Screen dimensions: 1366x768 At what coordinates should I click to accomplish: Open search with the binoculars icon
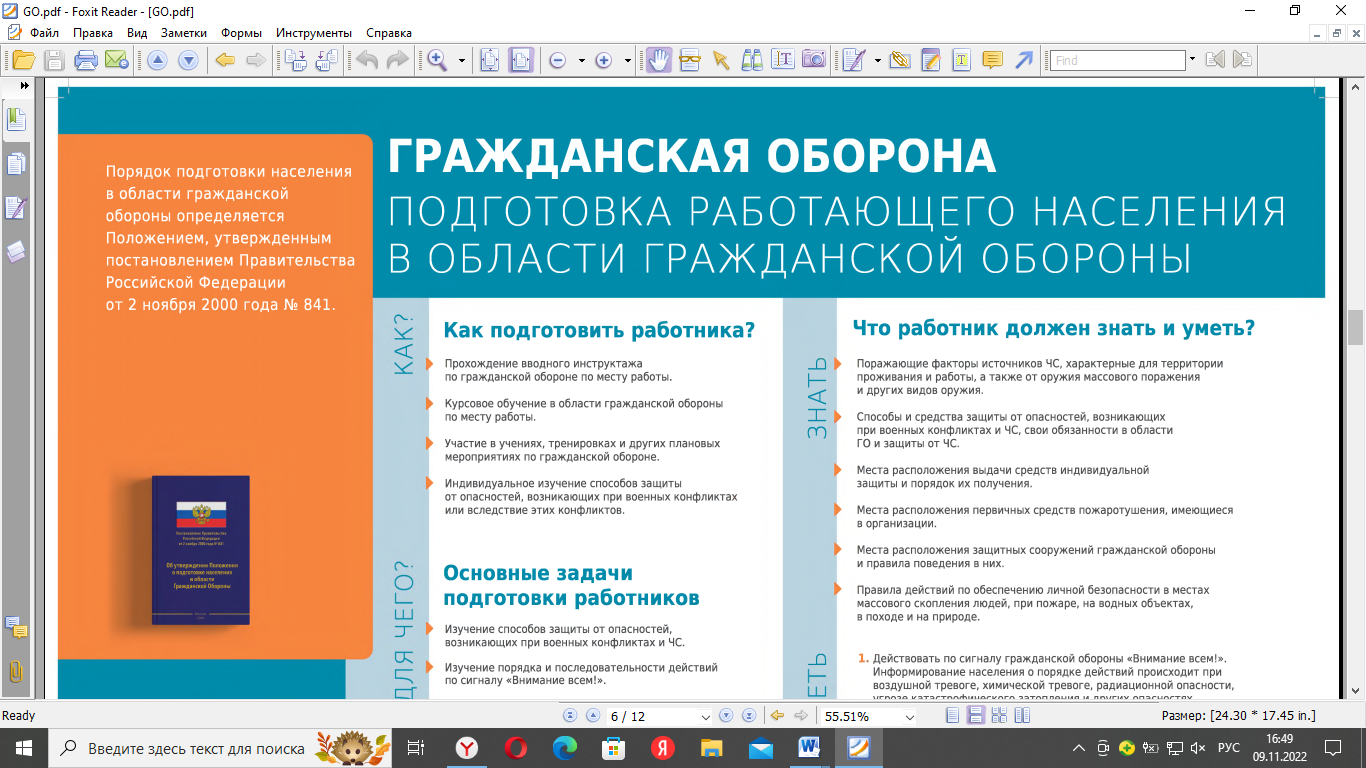pyautogui.click(x=752, y=60)
